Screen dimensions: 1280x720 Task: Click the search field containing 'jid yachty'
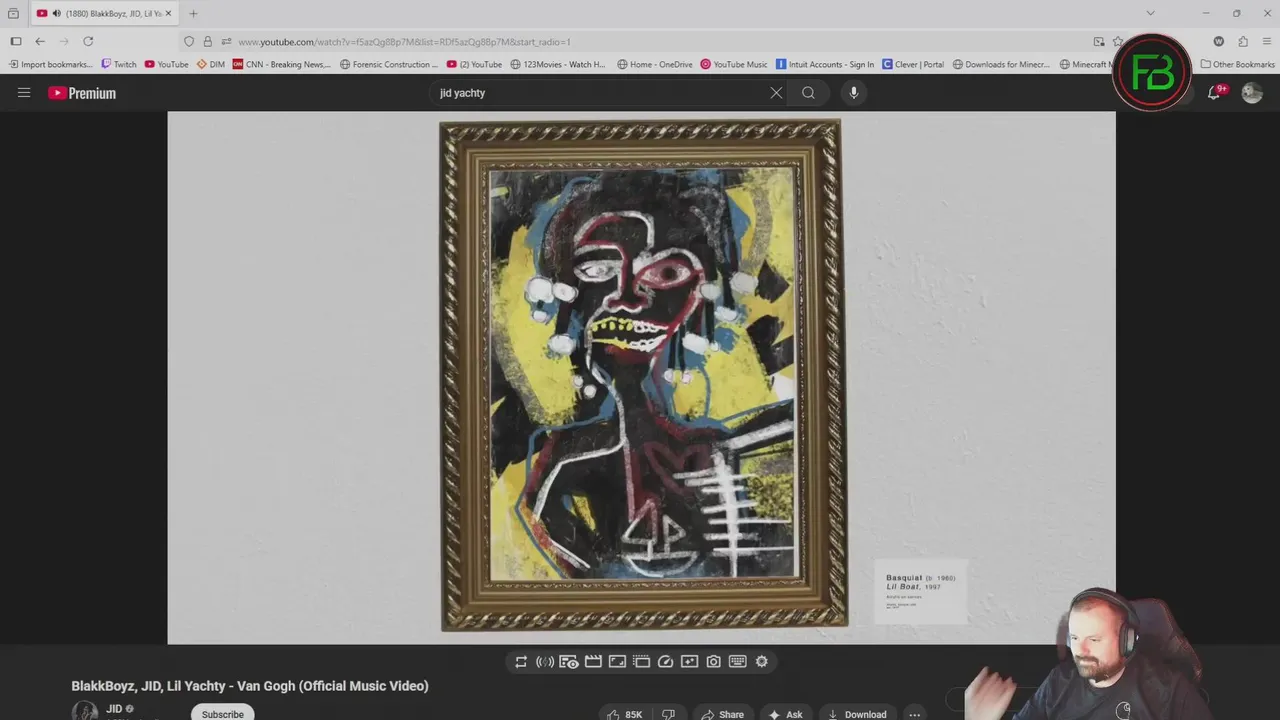[x=600, y=93]
